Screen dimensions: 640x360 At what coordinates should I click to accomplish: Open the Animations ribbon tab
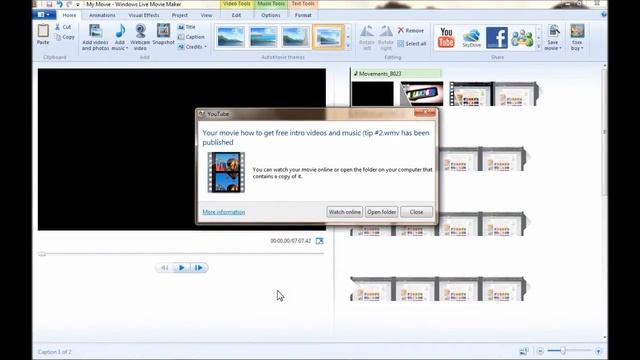click(x=102, y=15)
